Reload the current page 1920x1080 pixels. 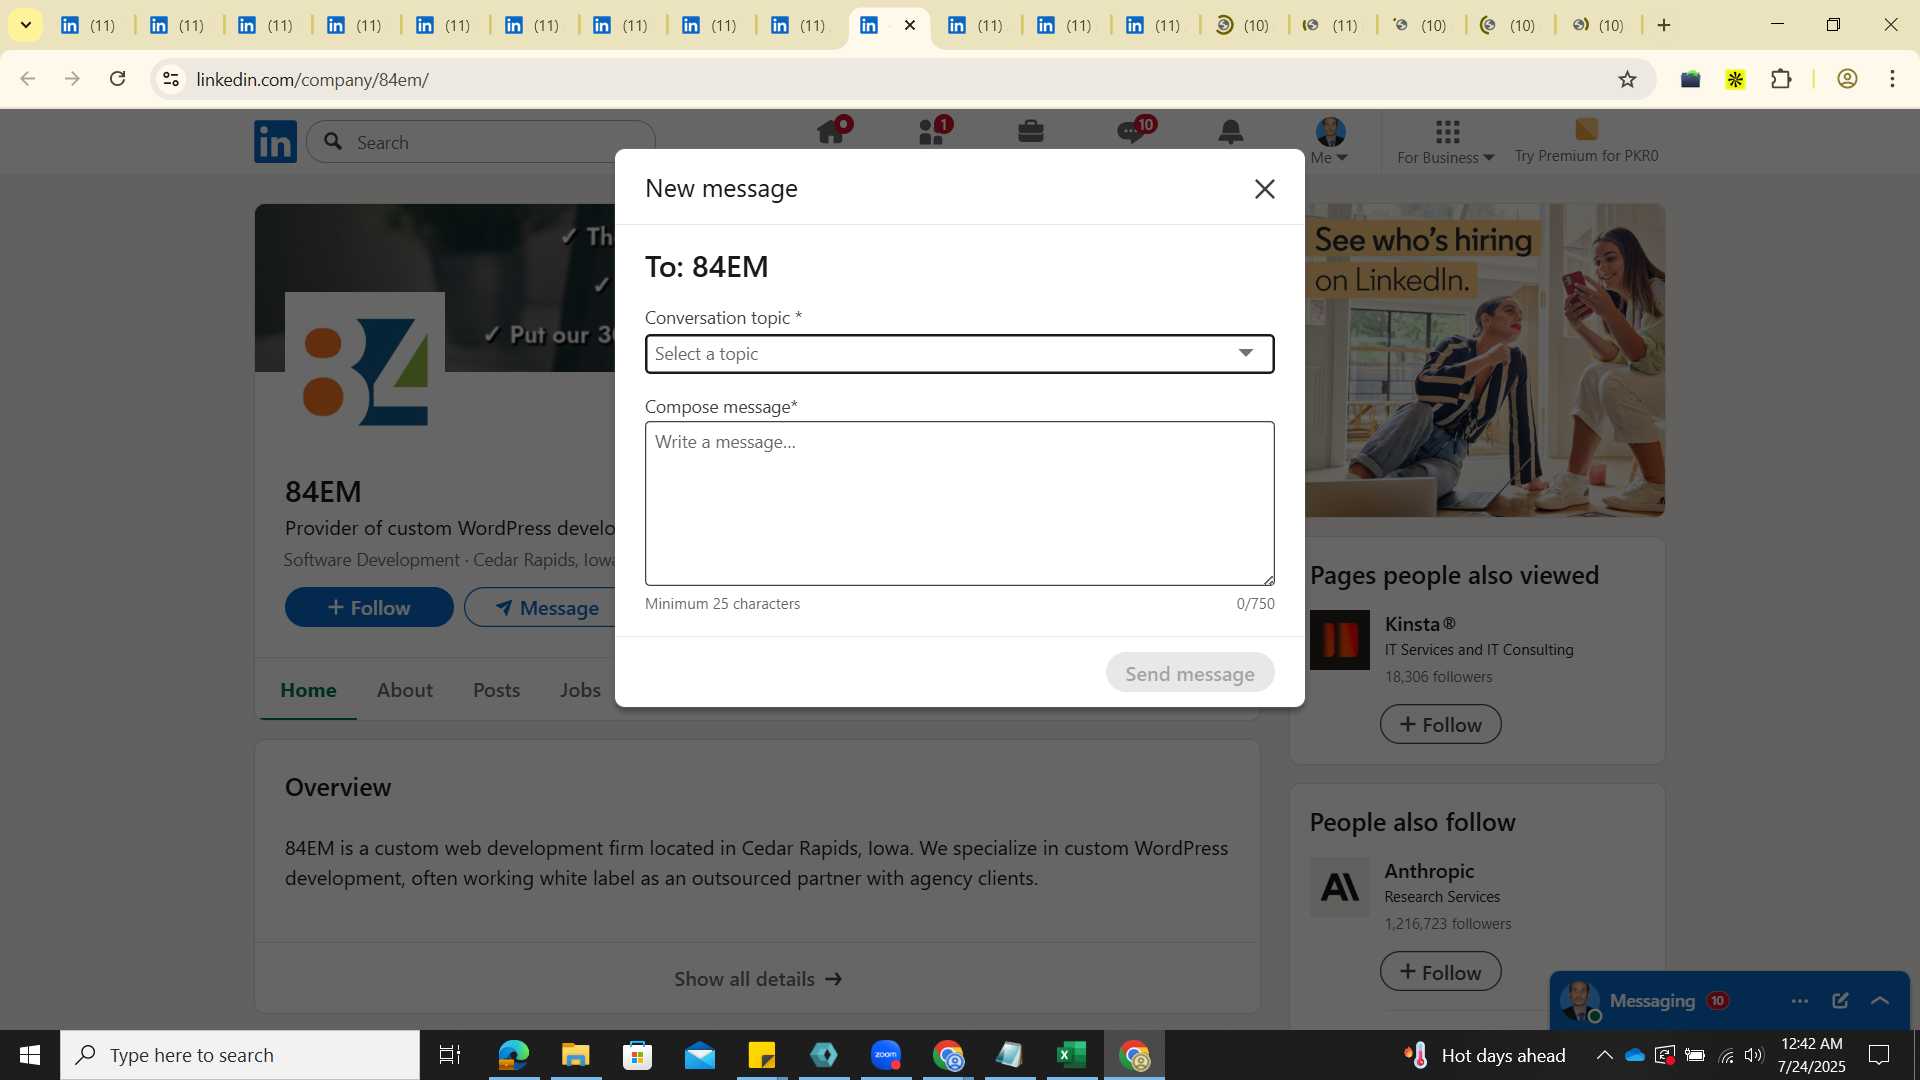coord(117,79)
